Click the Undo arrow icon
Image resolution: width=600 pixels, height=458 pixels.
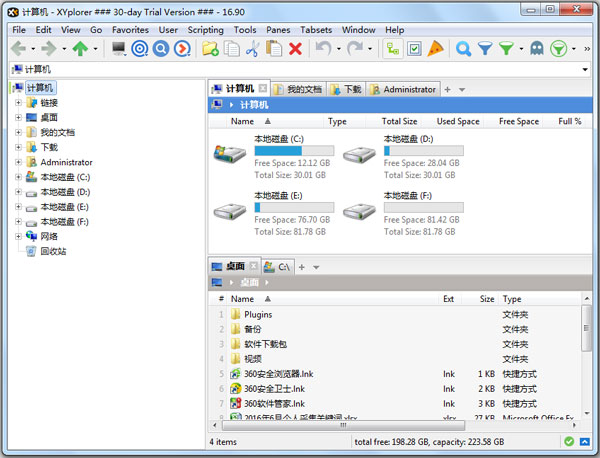[x=322, y=48]
